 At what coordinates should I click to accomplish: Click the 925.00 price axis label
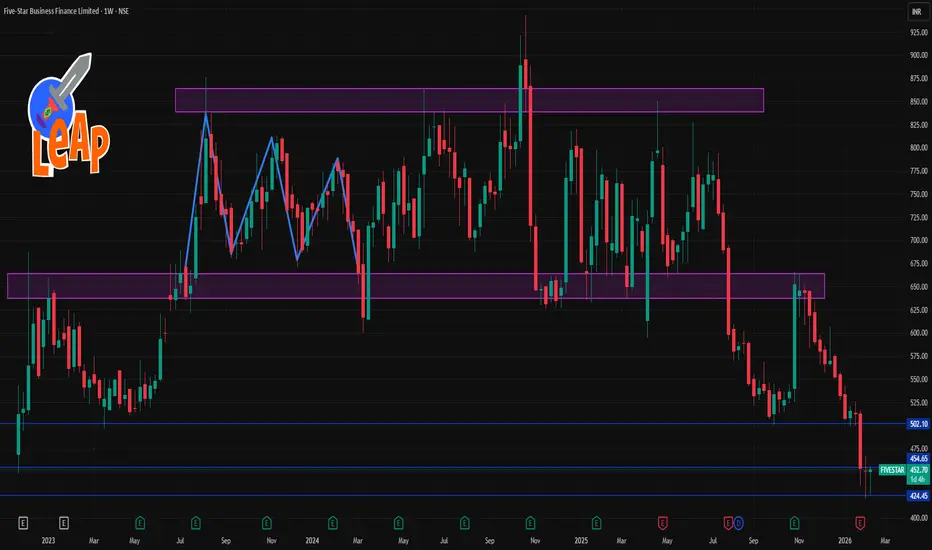pyautogui.click(x=918, y=32)
